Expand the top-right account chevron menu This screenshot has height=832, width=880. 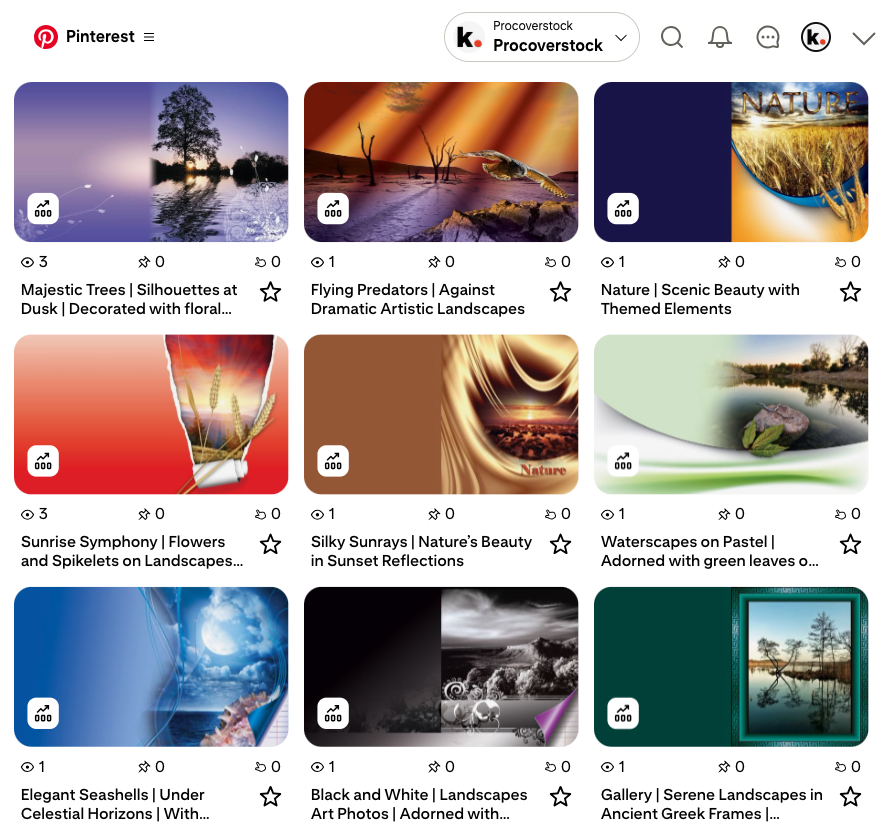863,38
